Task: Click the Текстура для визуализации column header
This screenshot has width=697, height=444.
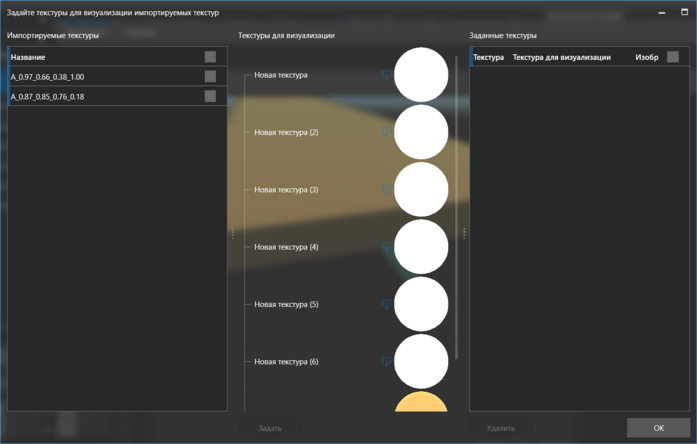Action: coord(561,57)
